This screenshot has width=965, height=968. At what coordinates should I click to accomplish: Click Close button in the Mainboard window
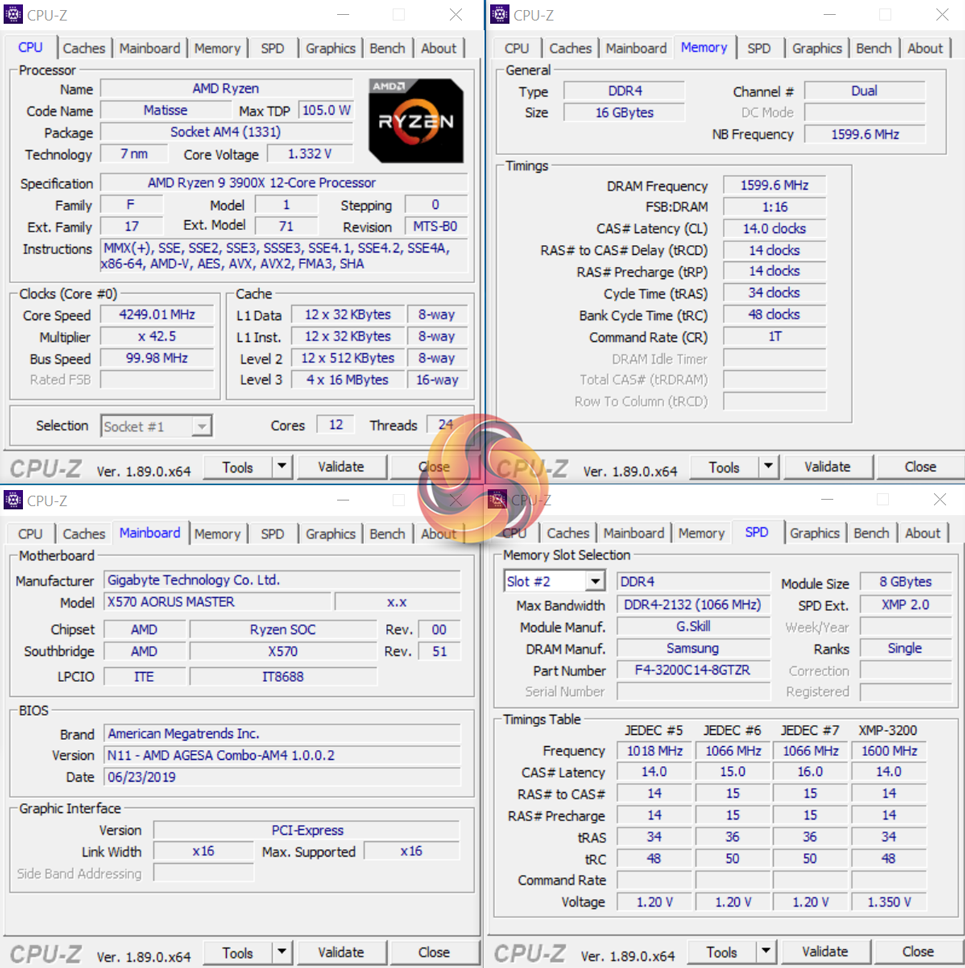pyautogui.click(x=434, y=953)
